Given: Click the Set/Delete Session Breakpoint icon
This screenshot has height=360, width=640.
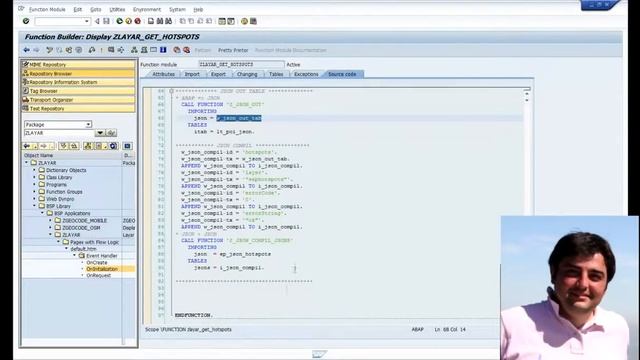Looking at the screenshot, I should coord(177,50).
